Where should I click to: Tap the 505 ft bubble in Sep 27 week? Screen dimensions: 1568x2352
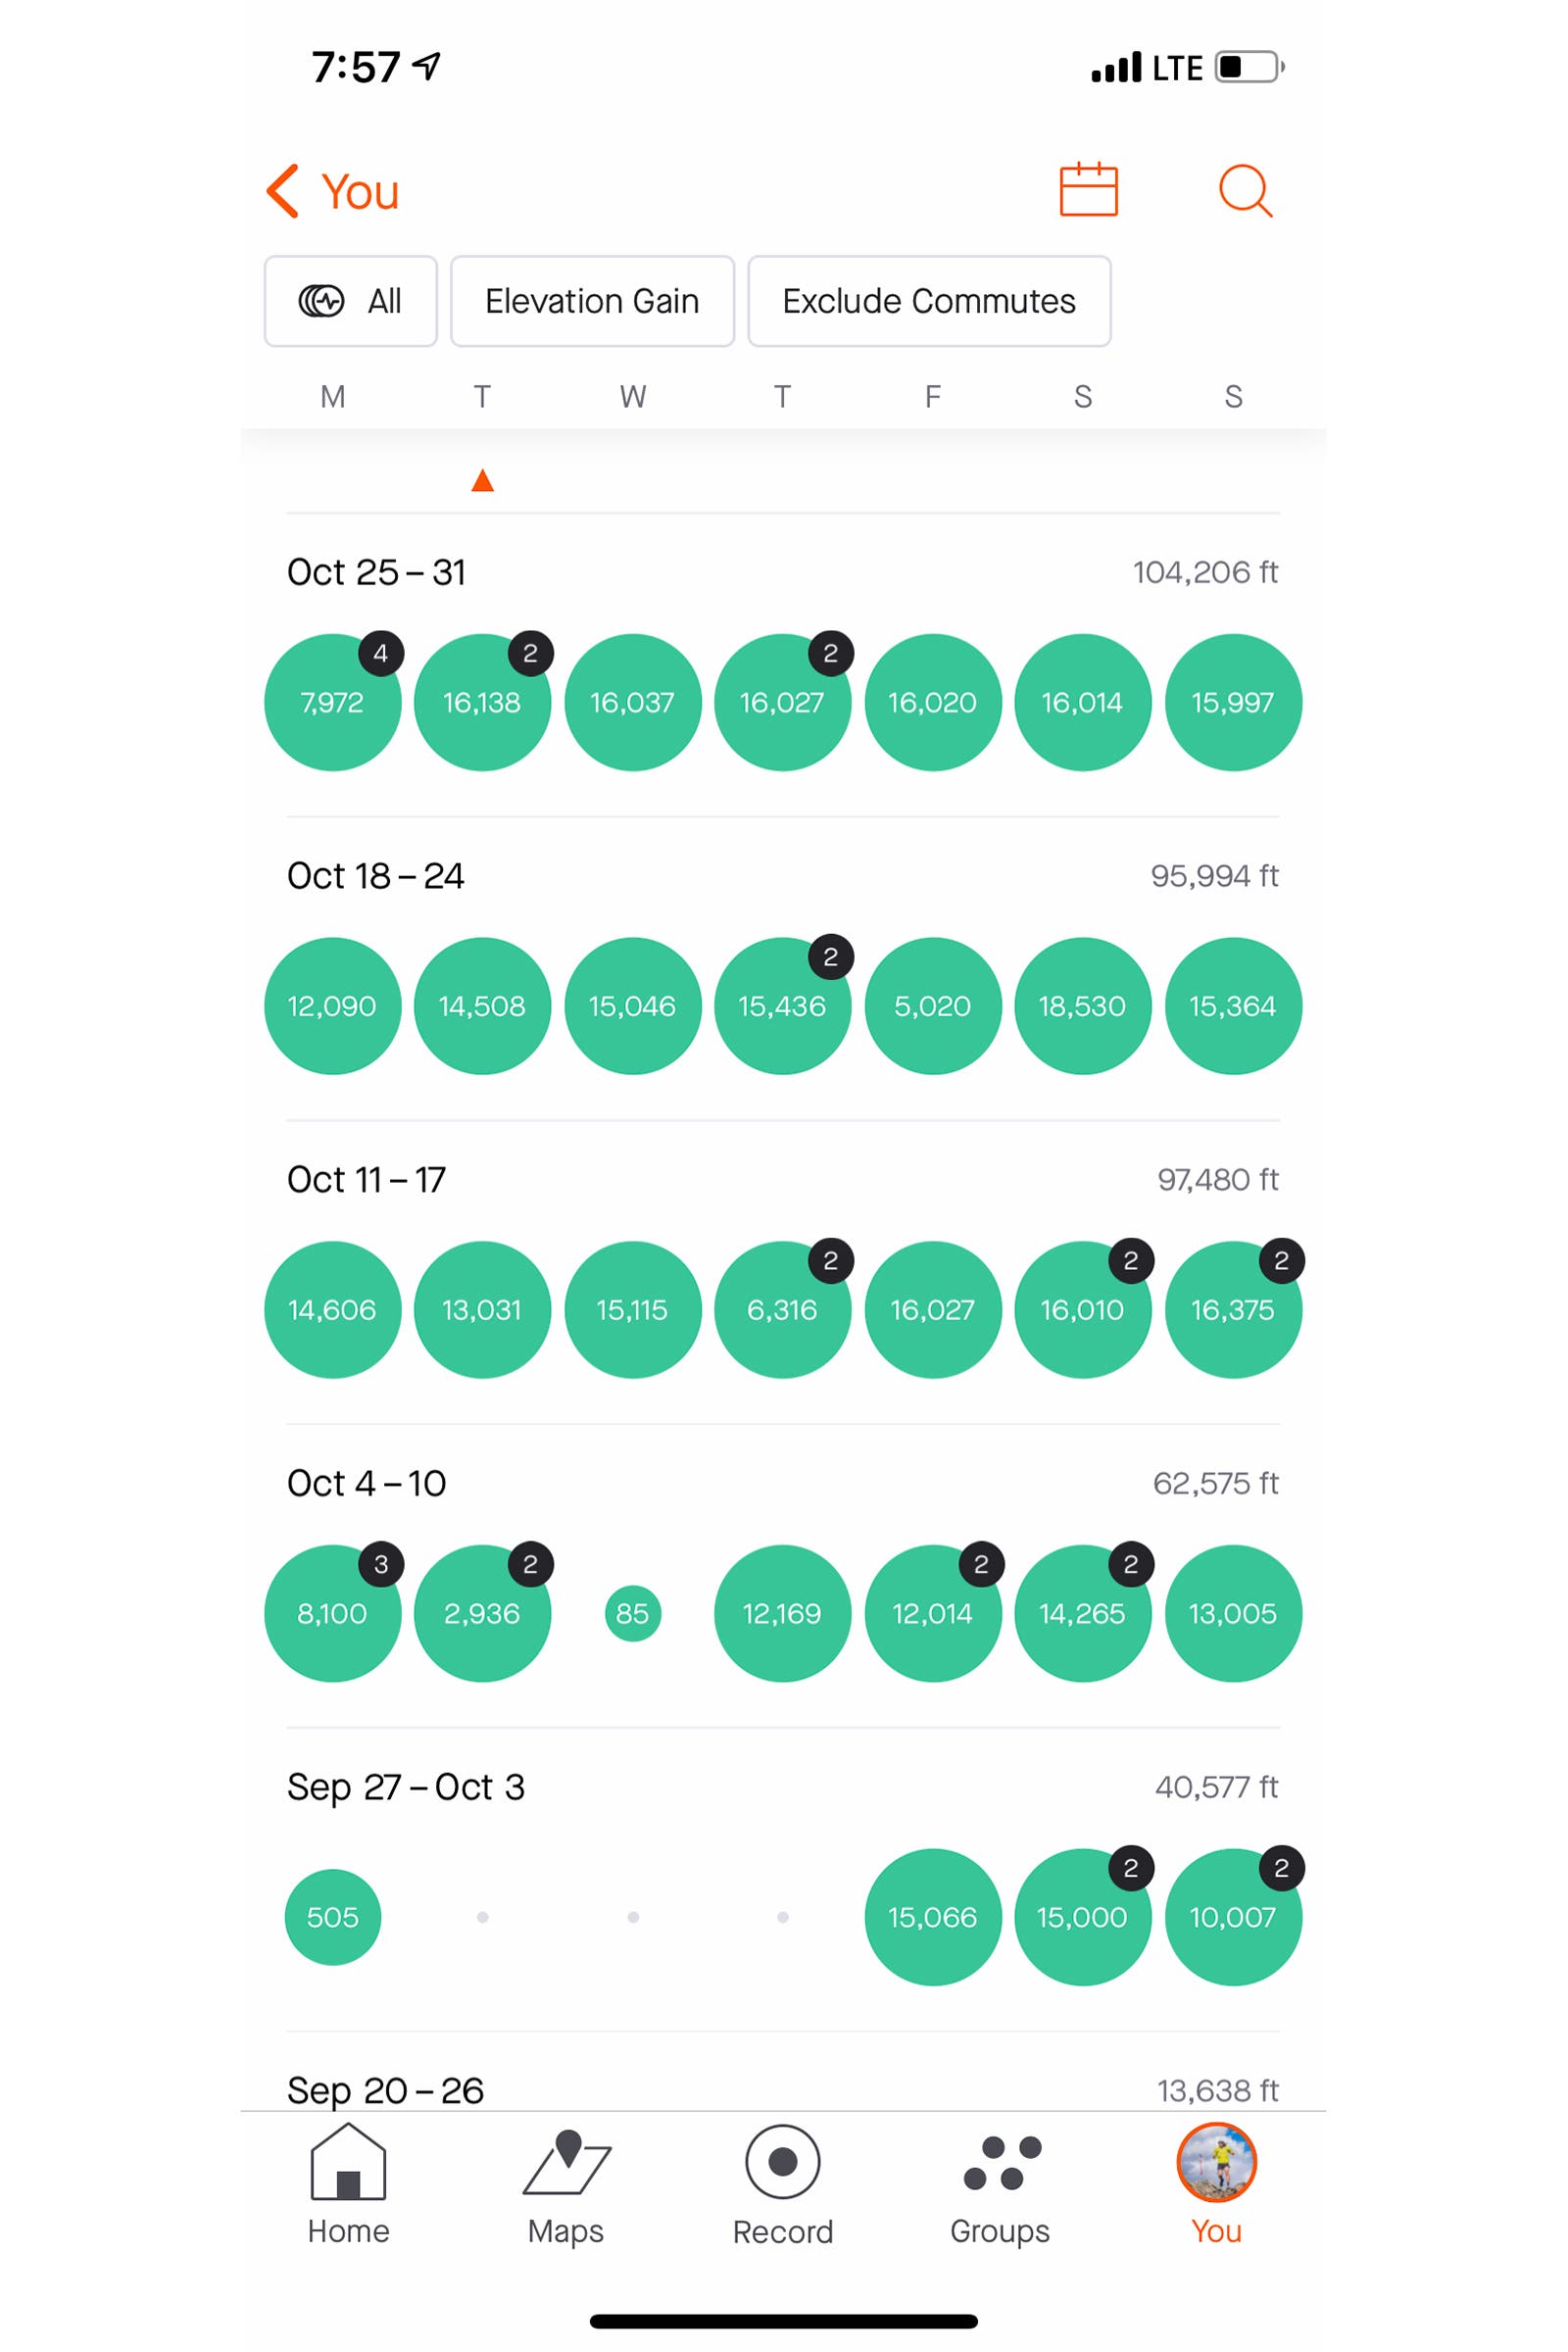(332, 1917)
